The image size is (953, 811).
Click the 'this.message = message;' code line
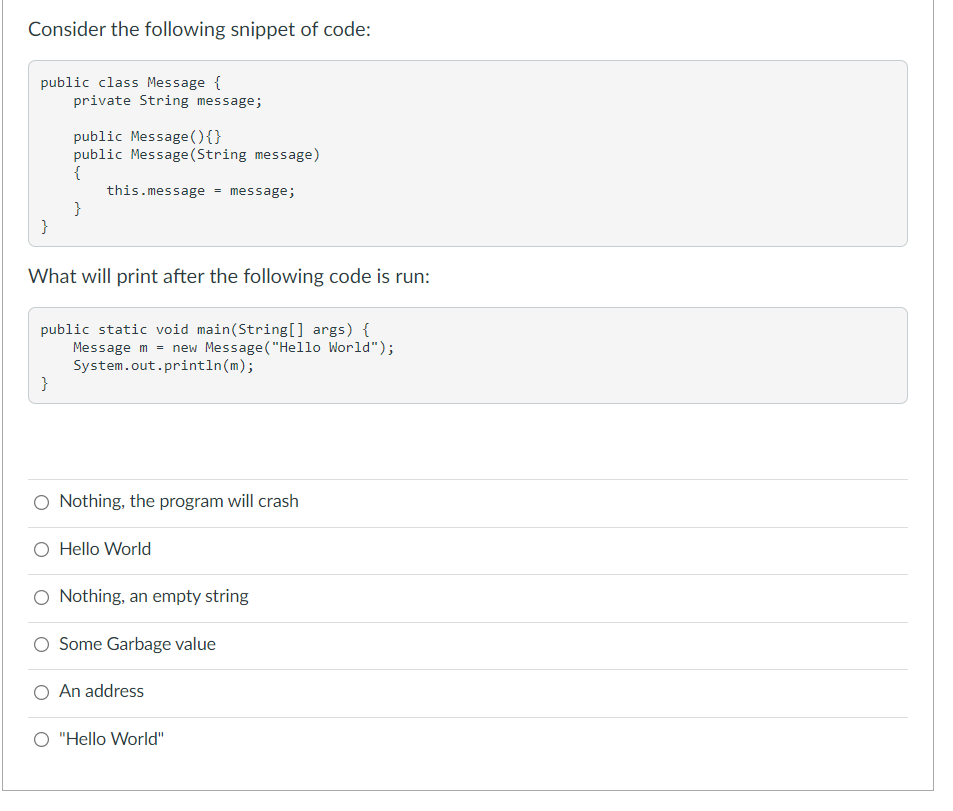click(x=201, y=191)
